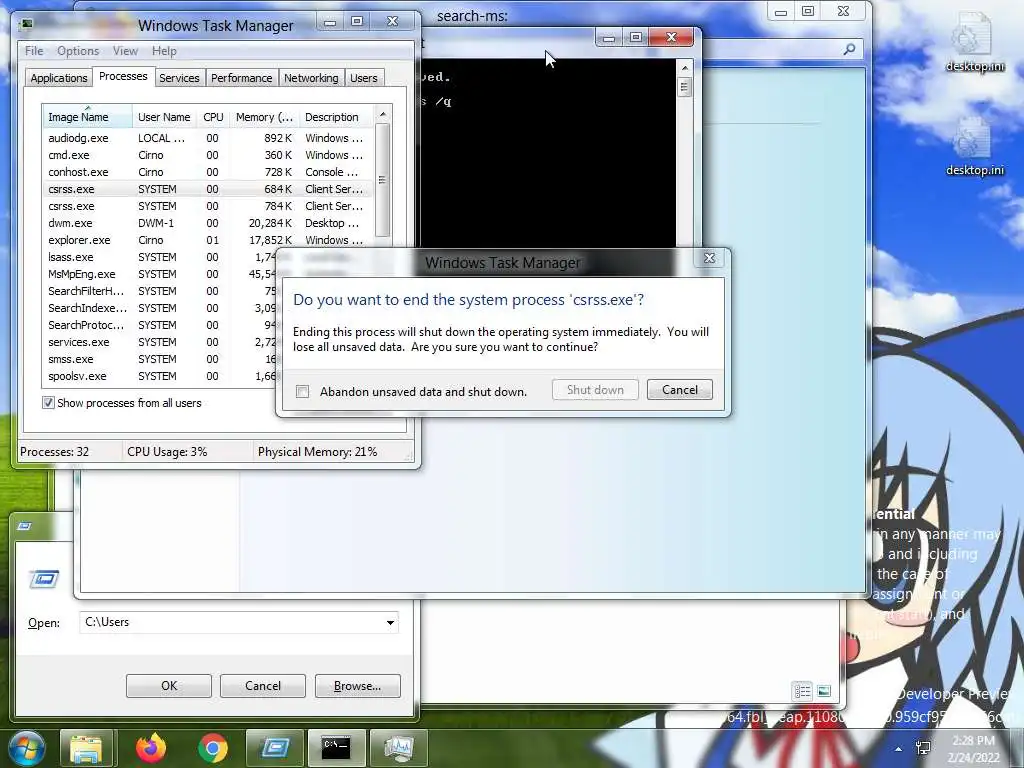1024x768 pixels.
Task: Switch to the Performance tab
Action: point(241,78)
